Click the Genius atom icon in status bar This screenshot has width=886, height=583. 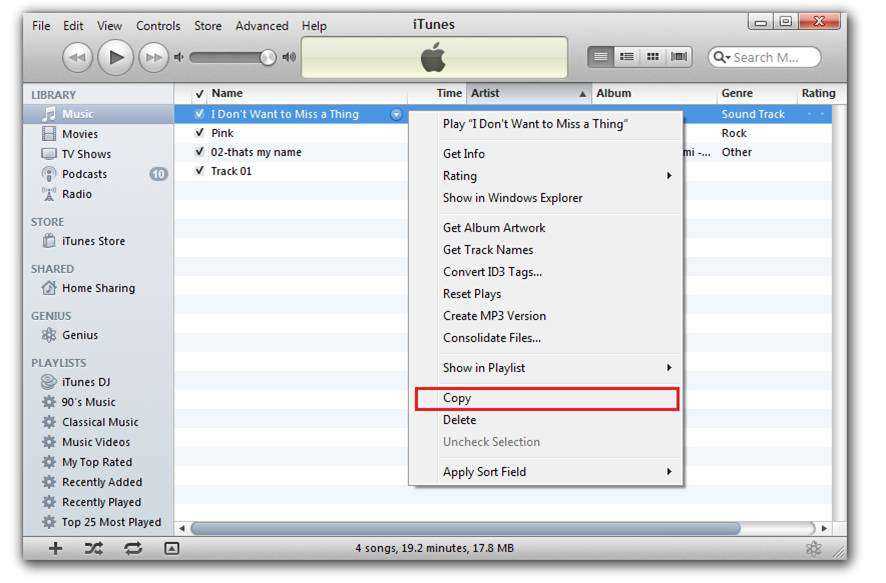814,548
